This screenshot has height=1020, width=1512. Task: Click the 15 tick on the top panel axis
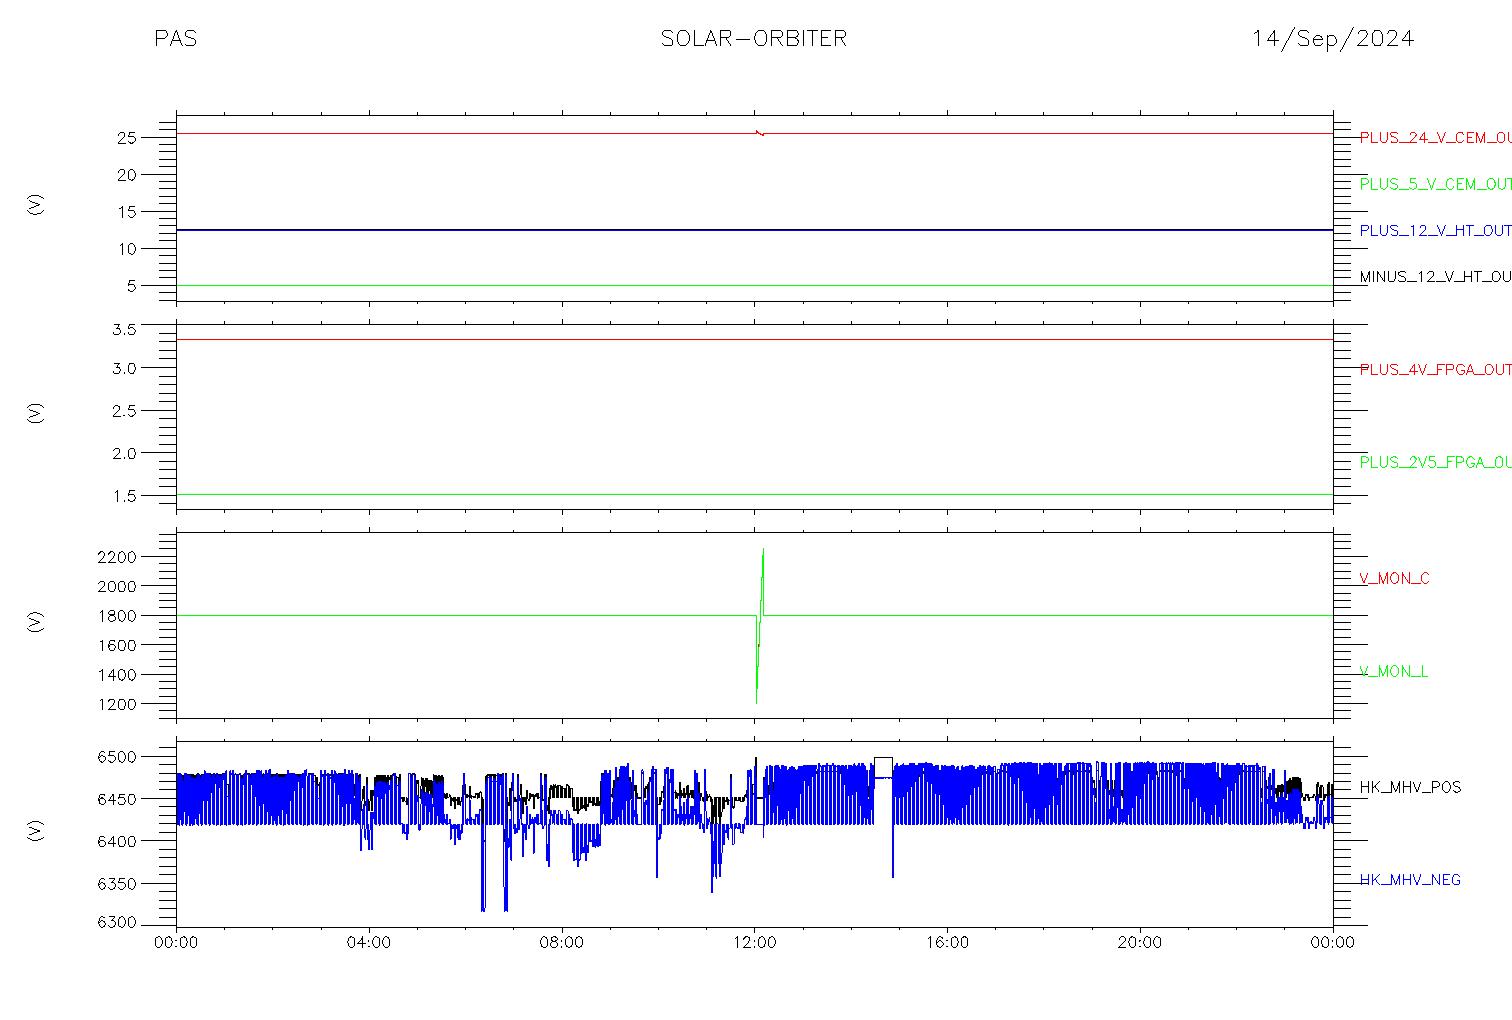pos(126,212)
